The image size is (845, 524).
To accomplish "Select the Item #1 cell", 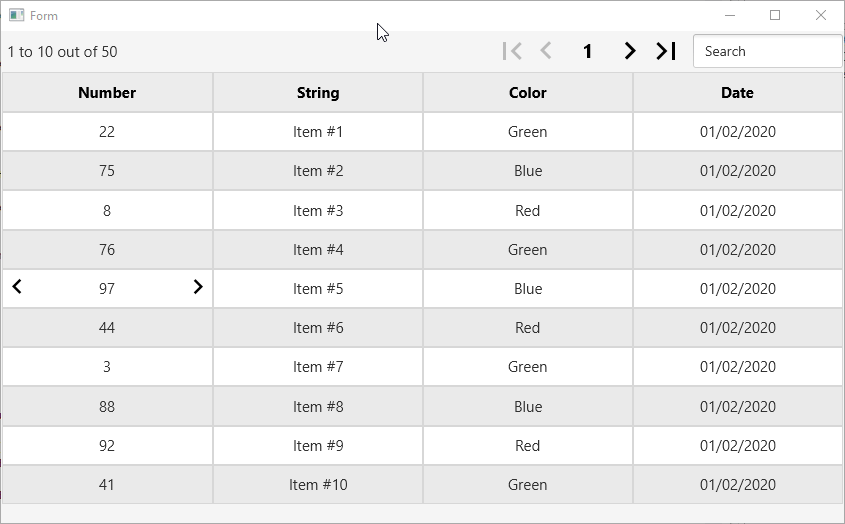I will pos(318,132).
